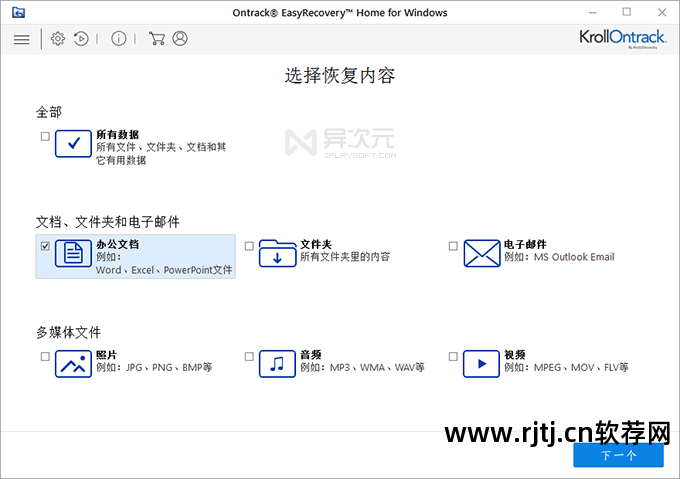680x479 pixels.
Task: Click 'JPG、PNG、BMP等' example text
Action: point(169,368)
